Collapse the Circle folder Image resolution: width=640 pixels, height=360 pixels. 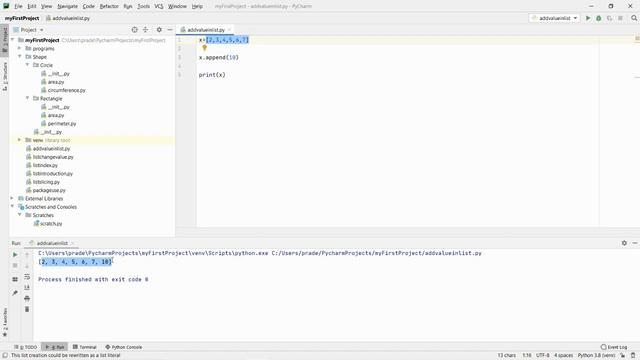27,65
